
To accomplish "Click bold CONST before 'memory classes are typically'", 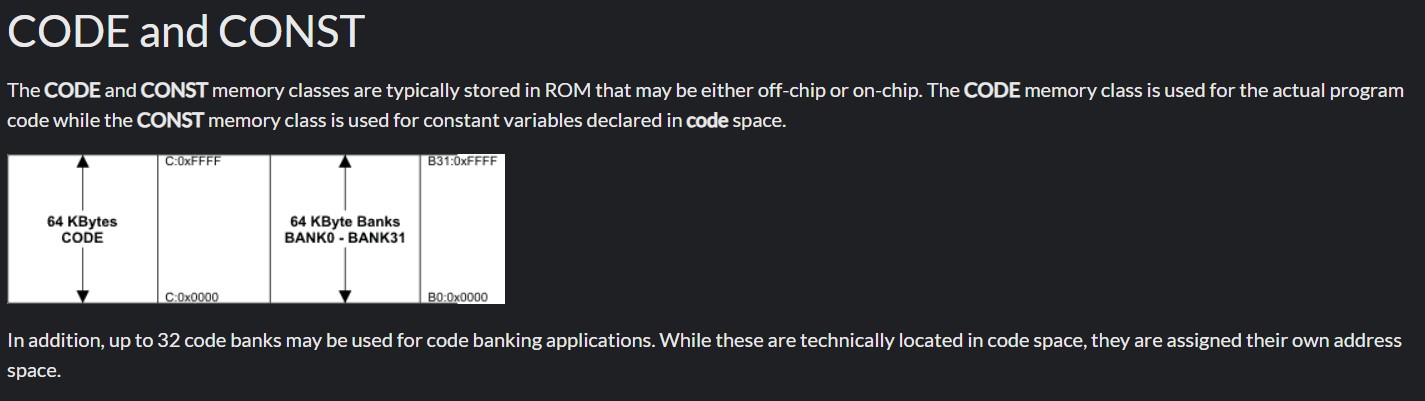I will click(175, 91).
